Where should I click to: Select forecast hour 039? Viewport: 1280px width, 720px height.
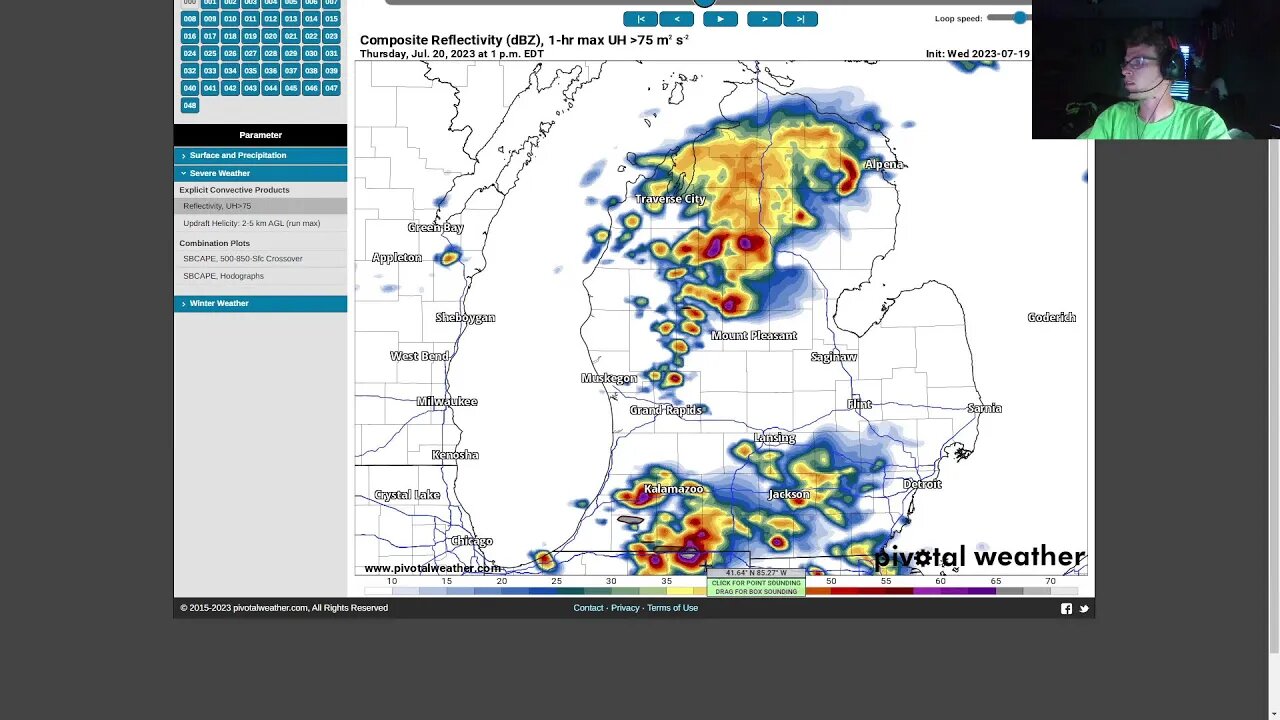pos(331,71)
